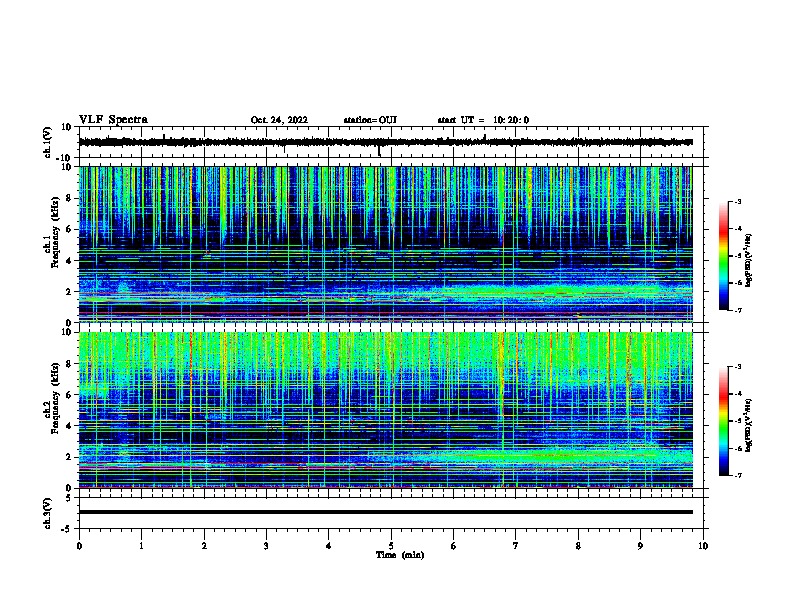Screen dimensions: 792x612
Task: Select the date label "Oct. 24, 2022"
Action: [x=279, y=120]
